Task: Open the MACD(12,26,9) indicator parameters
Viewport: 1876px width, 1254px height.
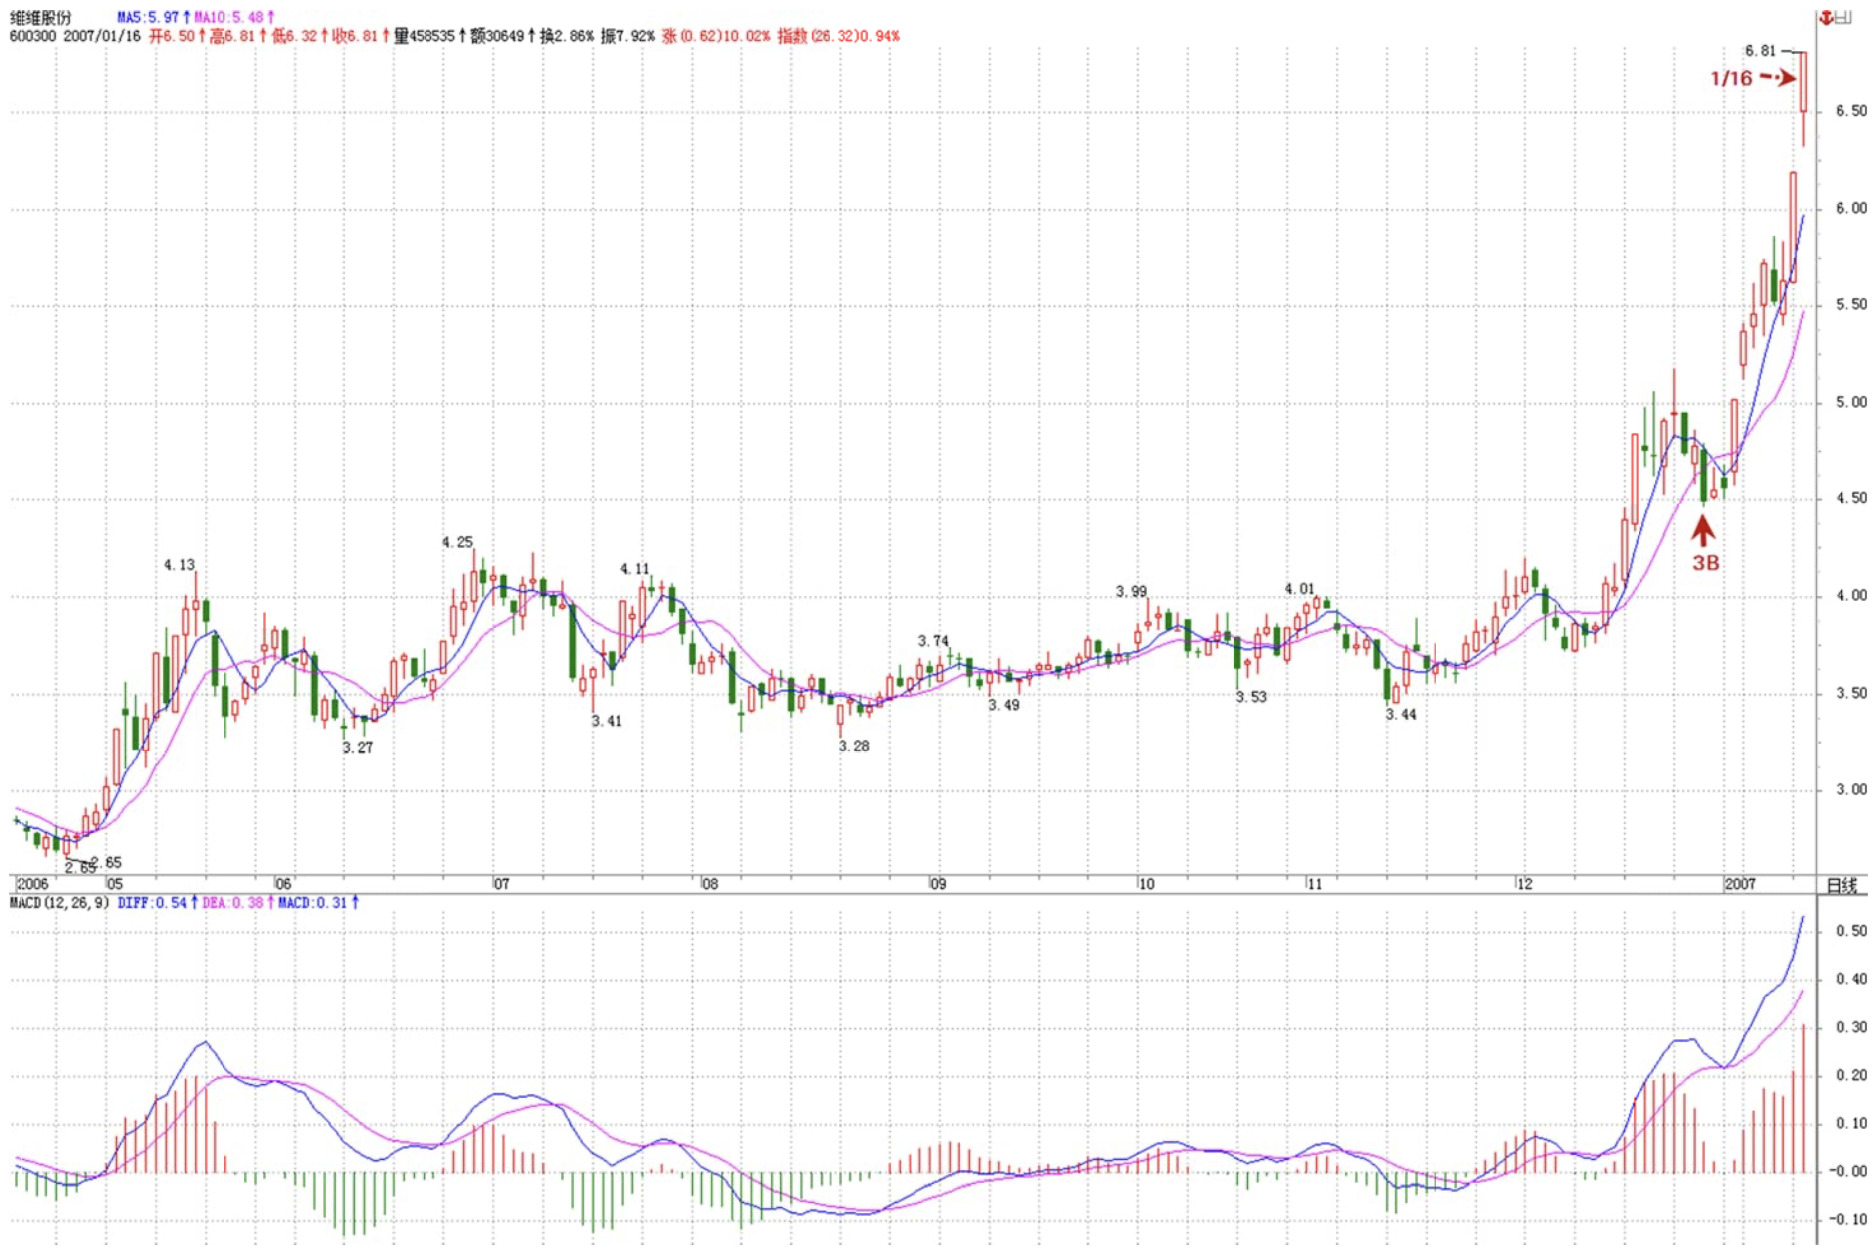Action: pos(59,903)
